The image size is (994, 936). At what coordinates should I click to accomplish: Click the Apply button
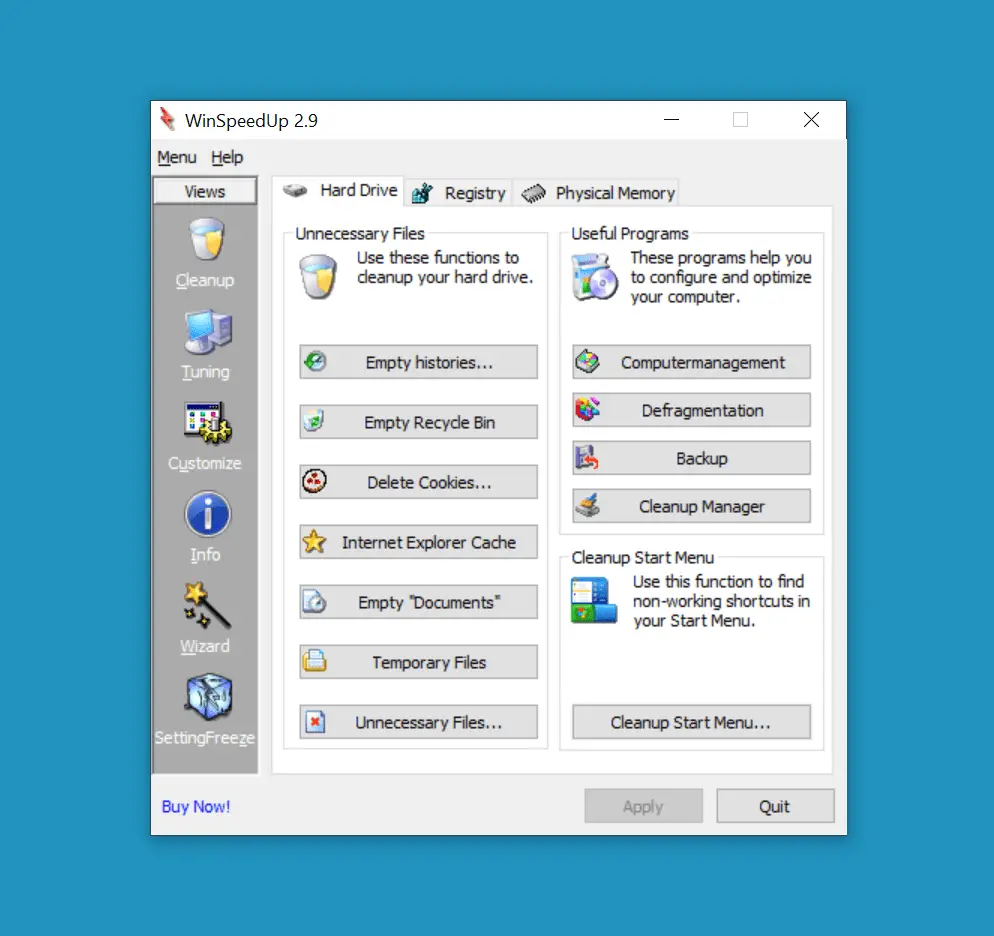pyautogui.click(x=643, y=806)
